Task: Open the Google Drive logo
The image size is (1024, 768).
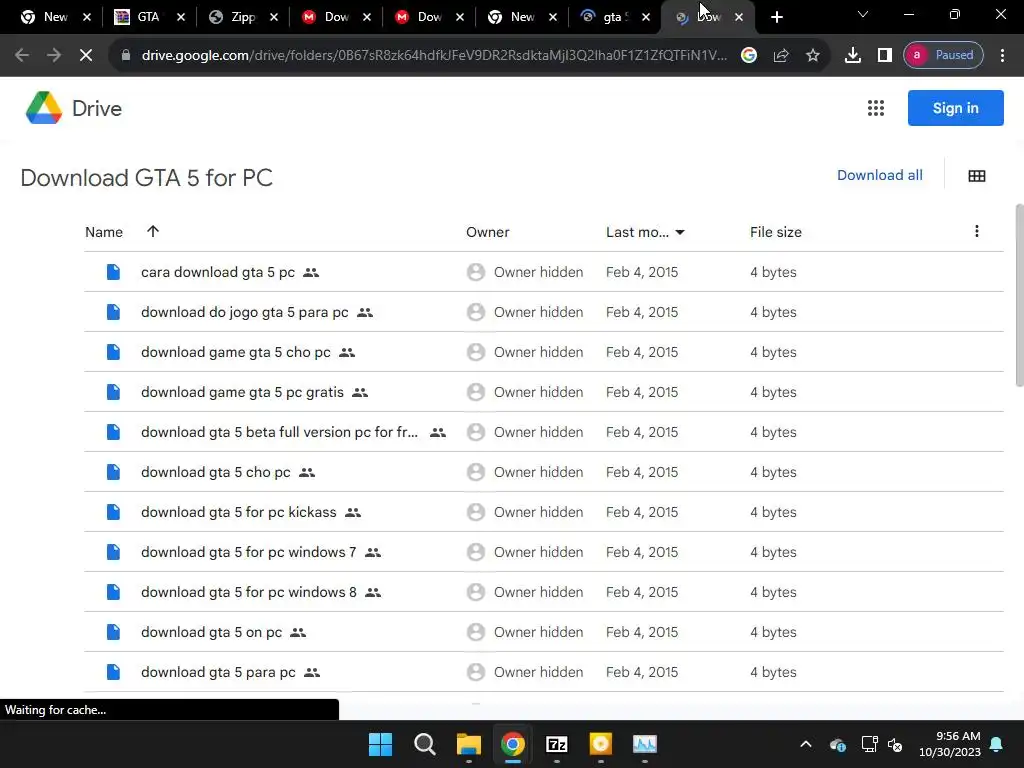Action: pos(44,108)
